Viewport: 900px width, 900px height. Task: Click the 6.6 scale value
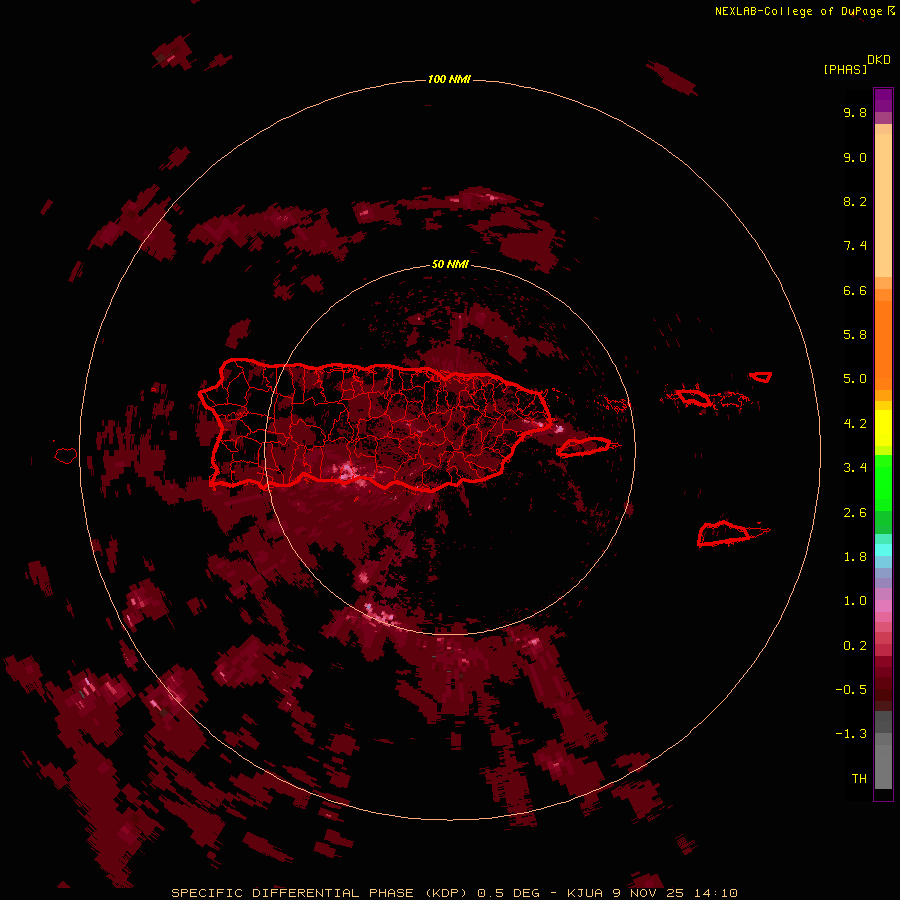(x=855, y=290)
